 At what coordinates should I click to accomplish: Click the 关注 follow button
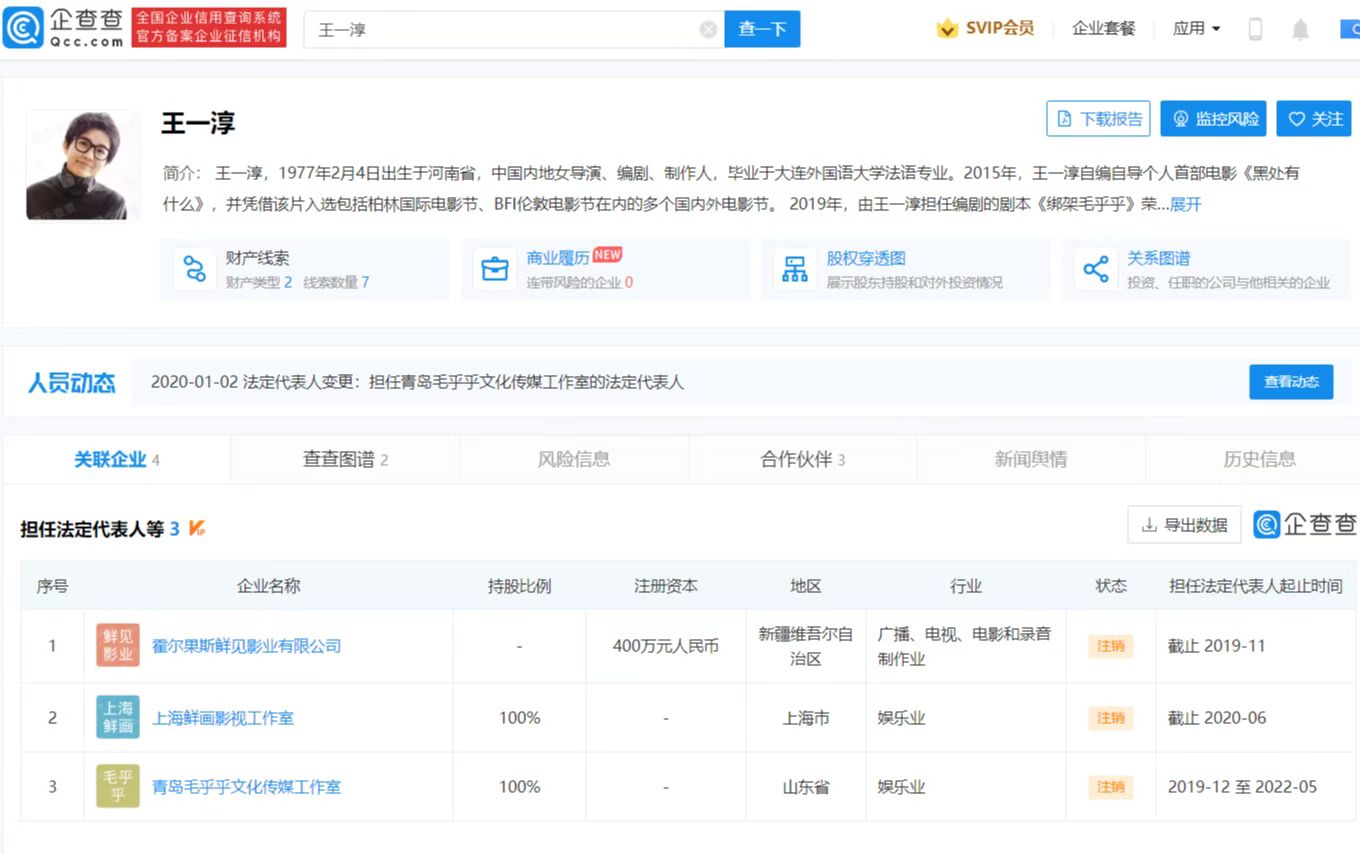1314,119
